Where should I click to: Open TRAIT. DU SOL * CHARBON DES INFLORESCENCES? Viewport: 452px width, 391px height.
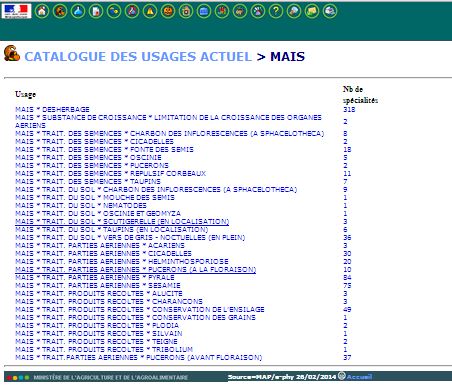pyautogui.click(x=156, y=189)
